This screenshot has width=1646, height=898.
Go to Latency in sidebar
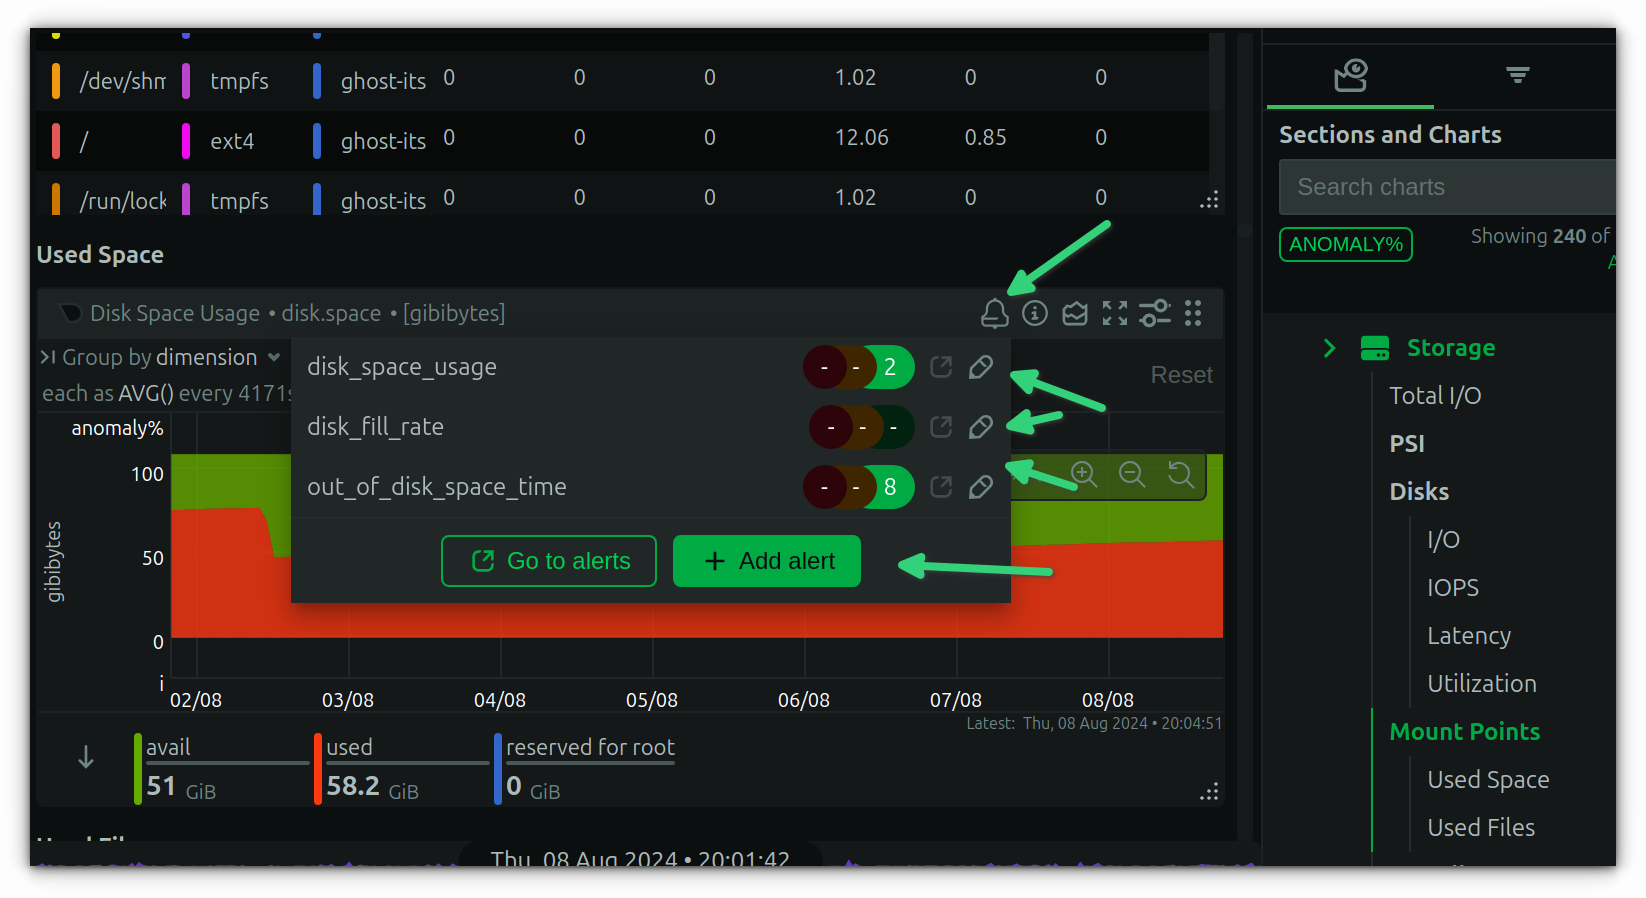pos(1469,636)
